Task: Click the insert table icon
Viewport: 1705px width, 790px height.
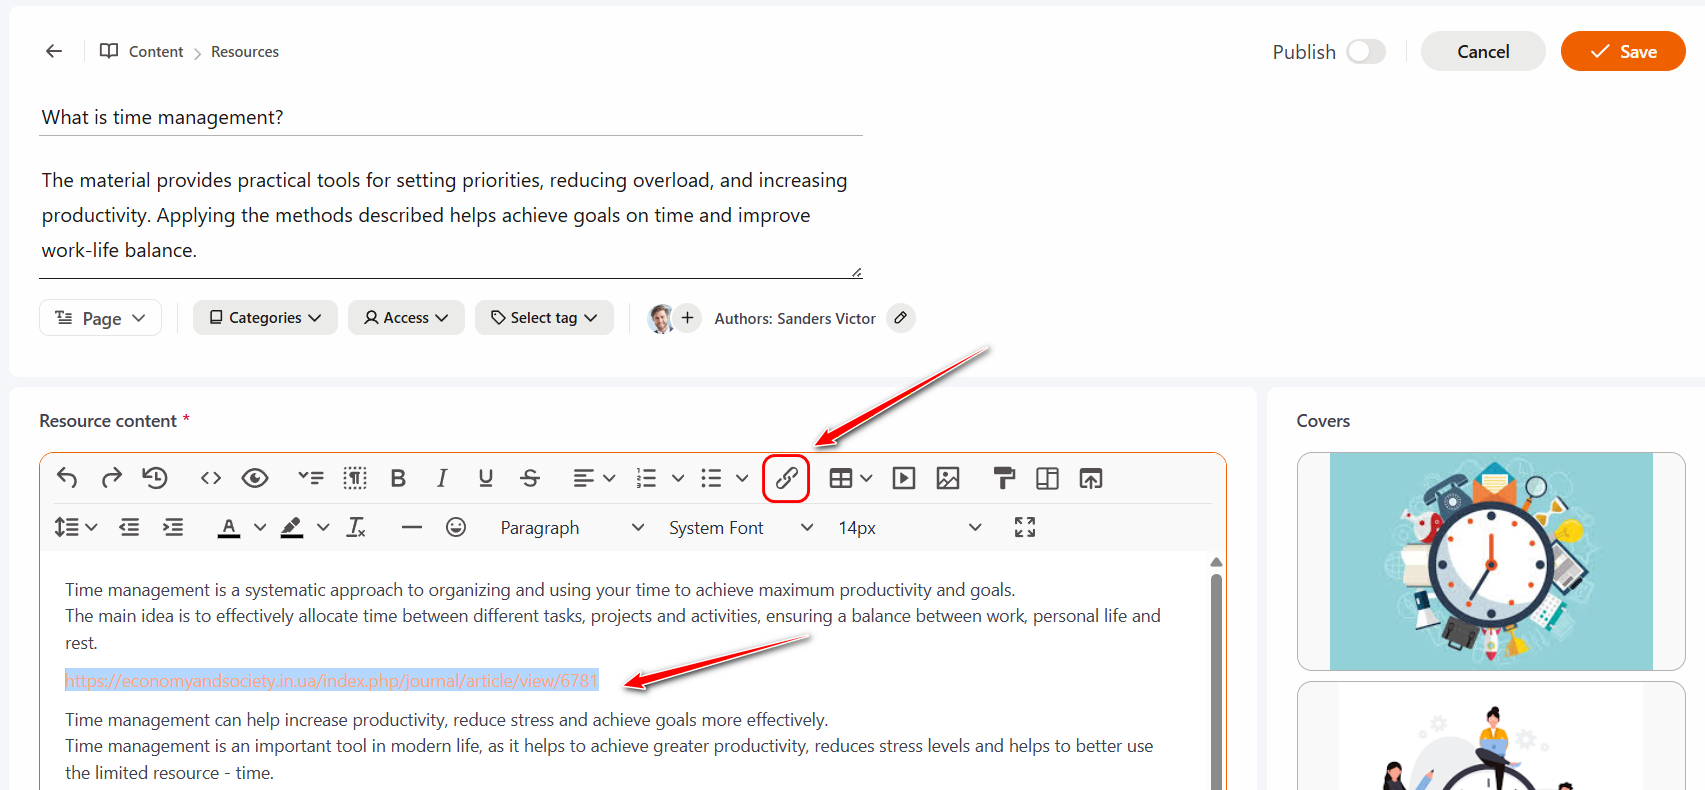Action: coord(841,478)
